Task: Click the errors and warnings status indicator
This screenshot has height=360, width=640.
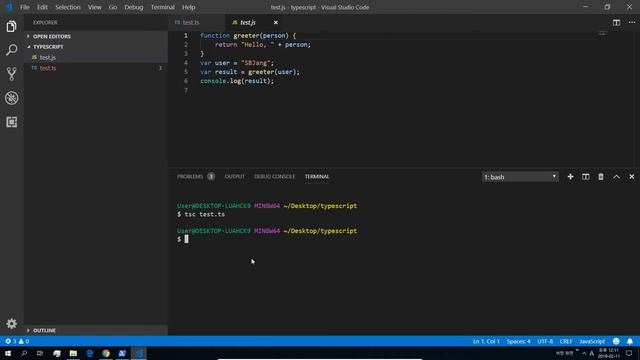Action: tap(17, 341)
